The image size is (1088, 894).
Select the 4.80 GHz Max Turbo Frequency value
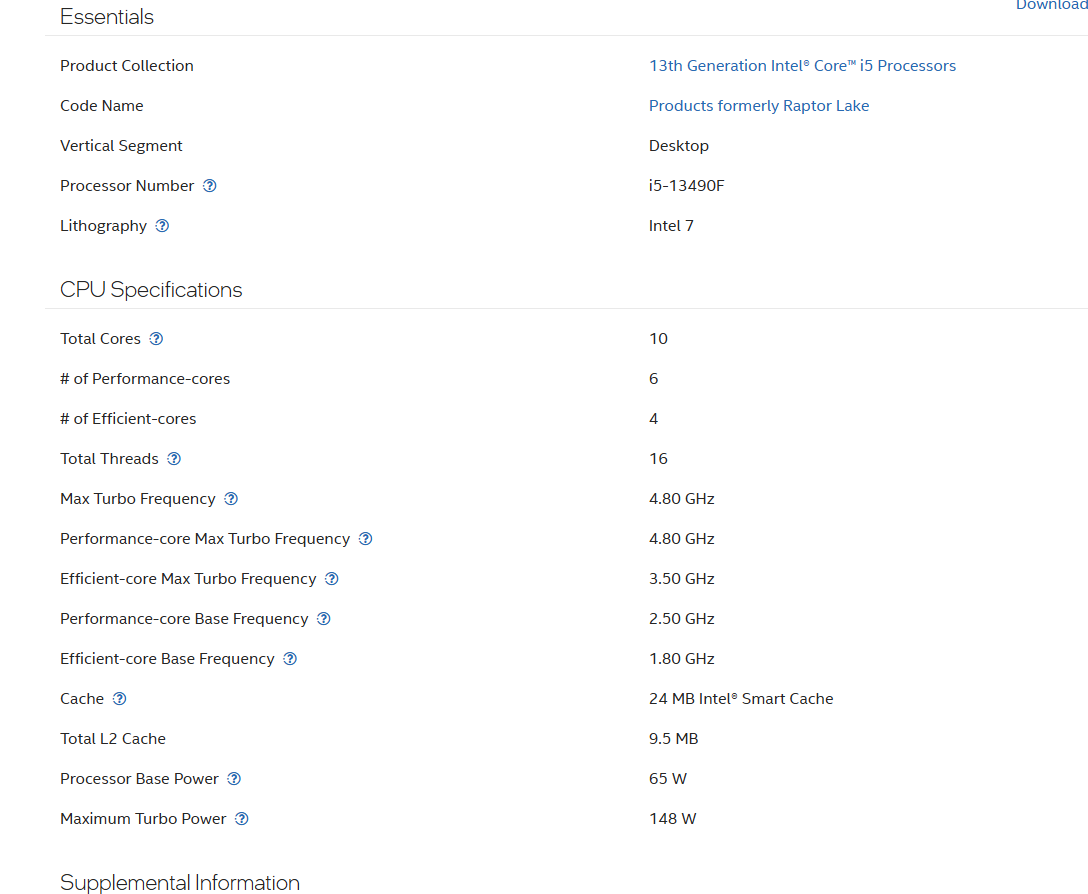coord(681,499)
